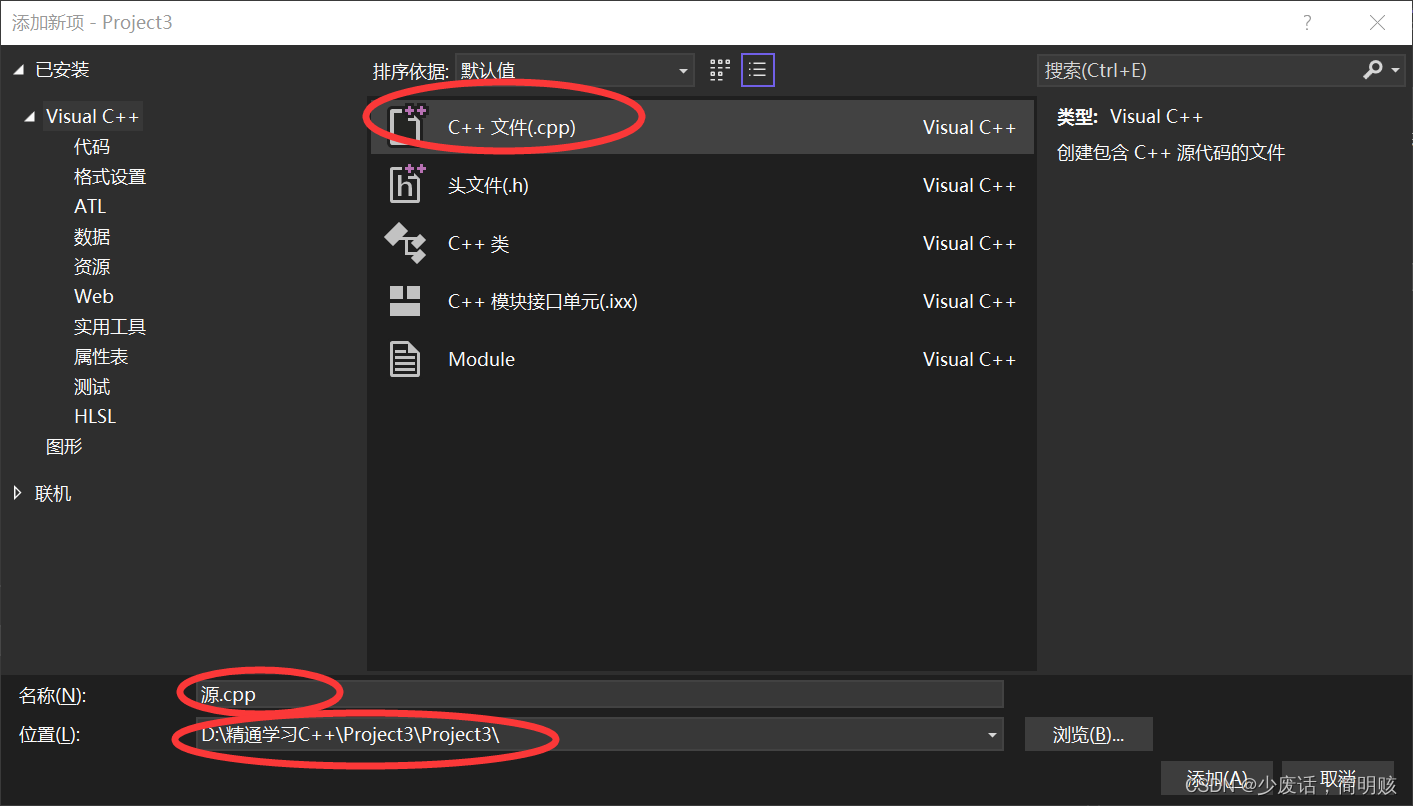1413x806 pixels.
Task: Switch to small icons list view
Action: (x=758, y=70)
